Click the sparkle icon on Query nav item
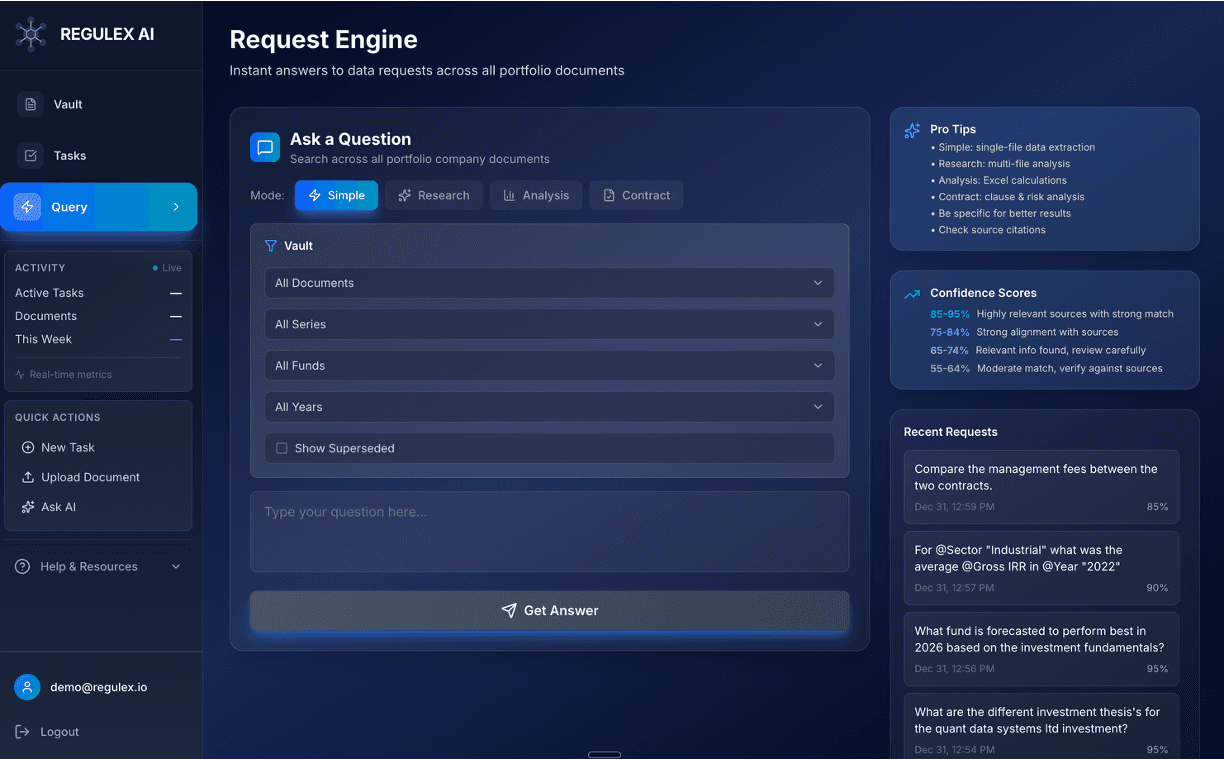Screen dimensions: 1224x760 tap(29, 206)
